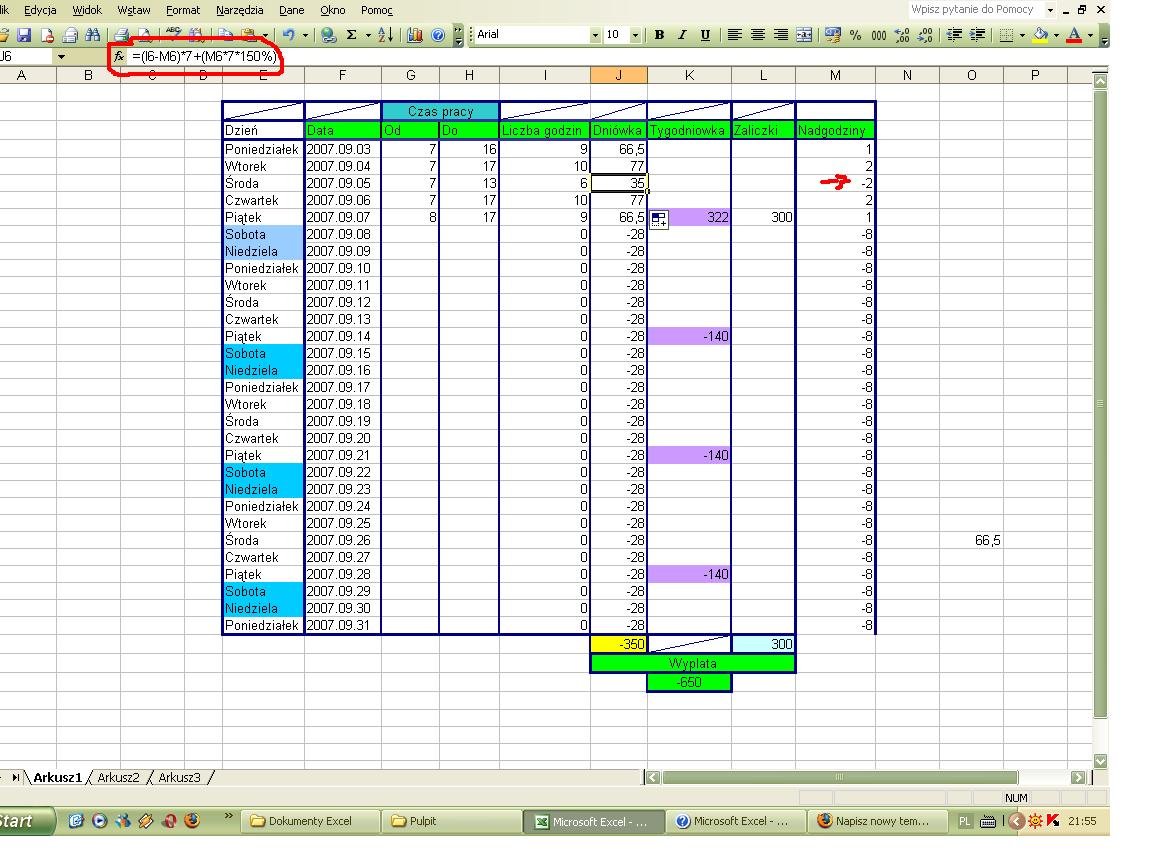Viewport: 1152px width, 864px height.
Task: Apply the yellow fill color bucket
Action: (1040, 35)
